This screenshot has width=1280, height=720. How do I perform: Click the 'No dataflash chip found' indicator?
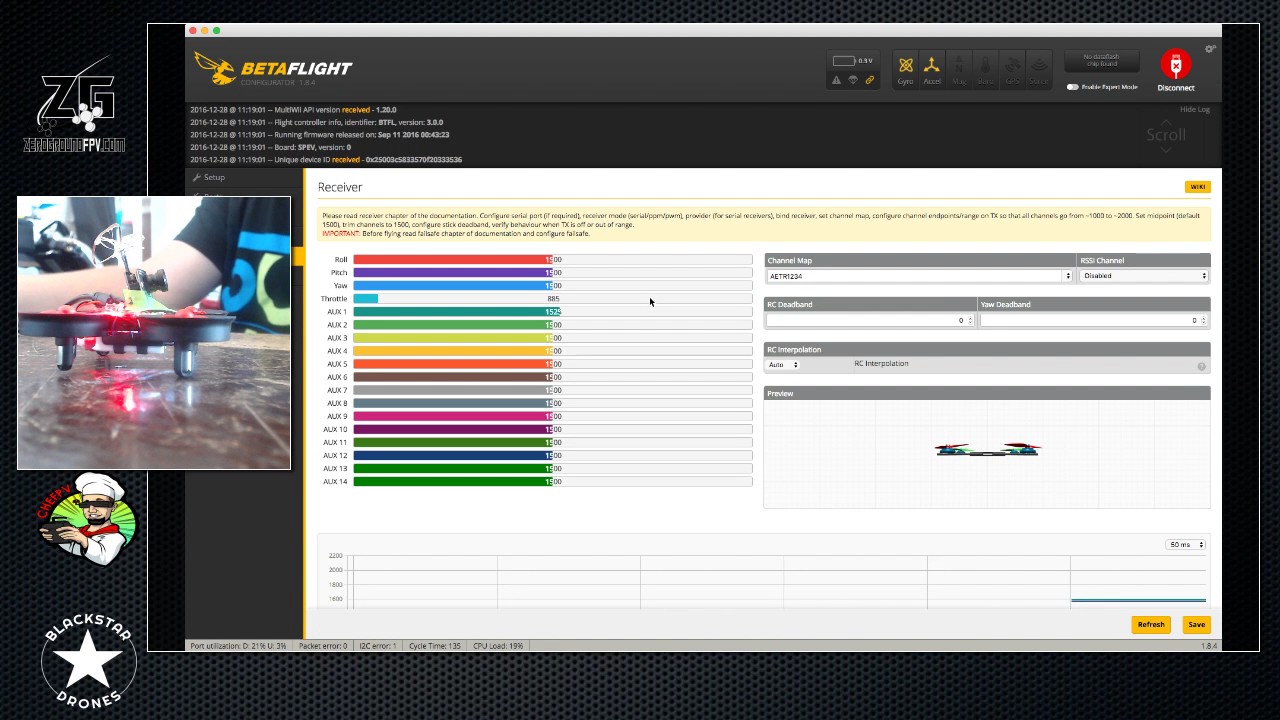[x=1102, y=61]
